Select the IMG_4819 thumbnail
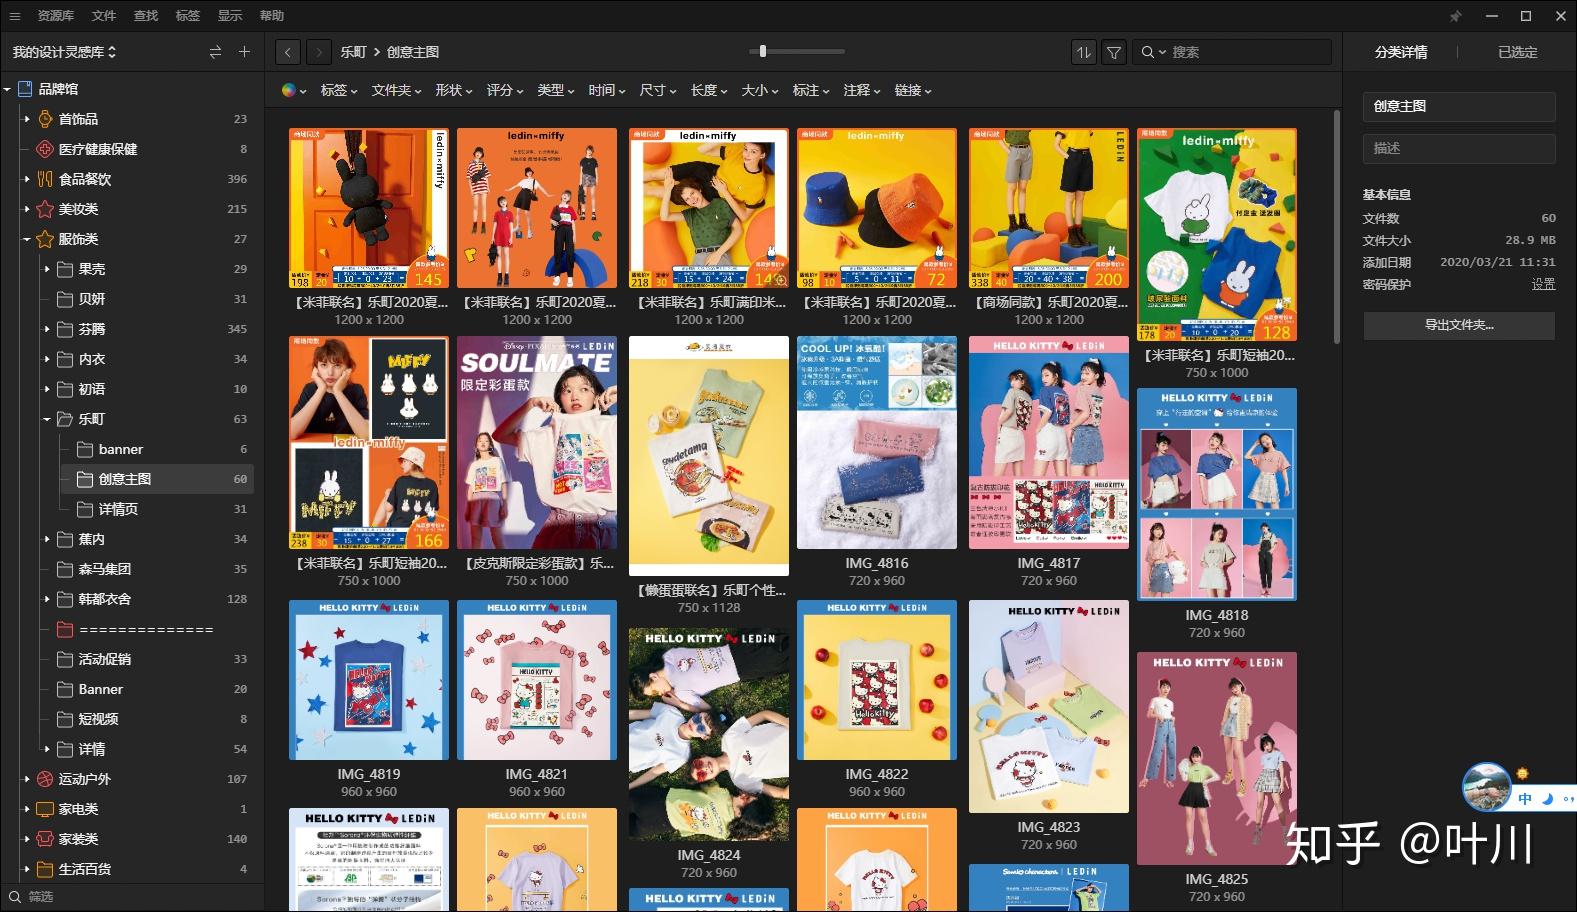The width and height of the screenshot is (1577, 912). coord(369,680)
